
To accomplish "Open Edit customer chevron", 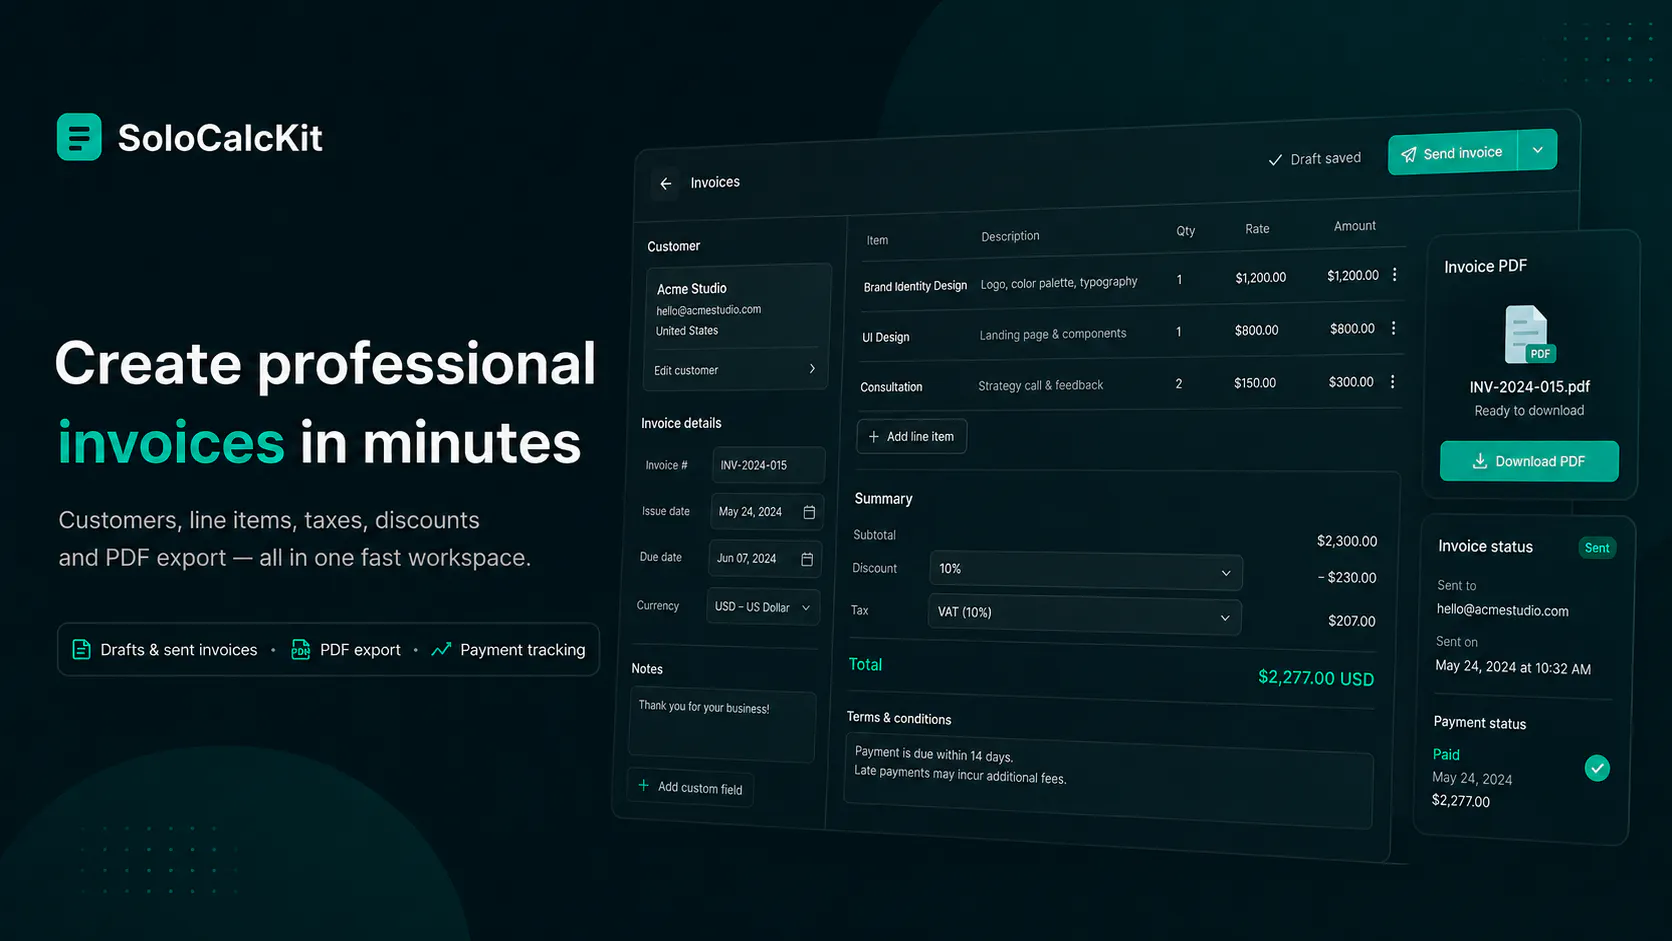I will click(x=812, y=369).
